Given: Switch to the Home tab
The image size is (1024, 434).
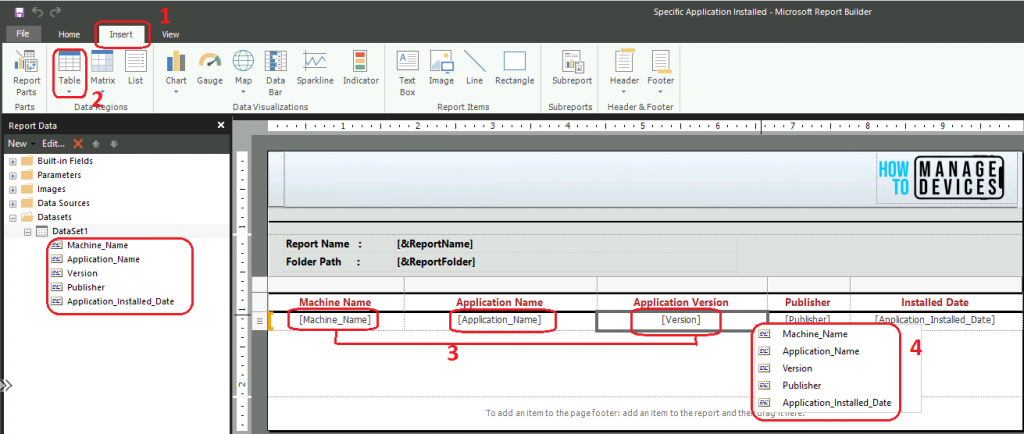Looking at the screenshot, I should (69, 35).
